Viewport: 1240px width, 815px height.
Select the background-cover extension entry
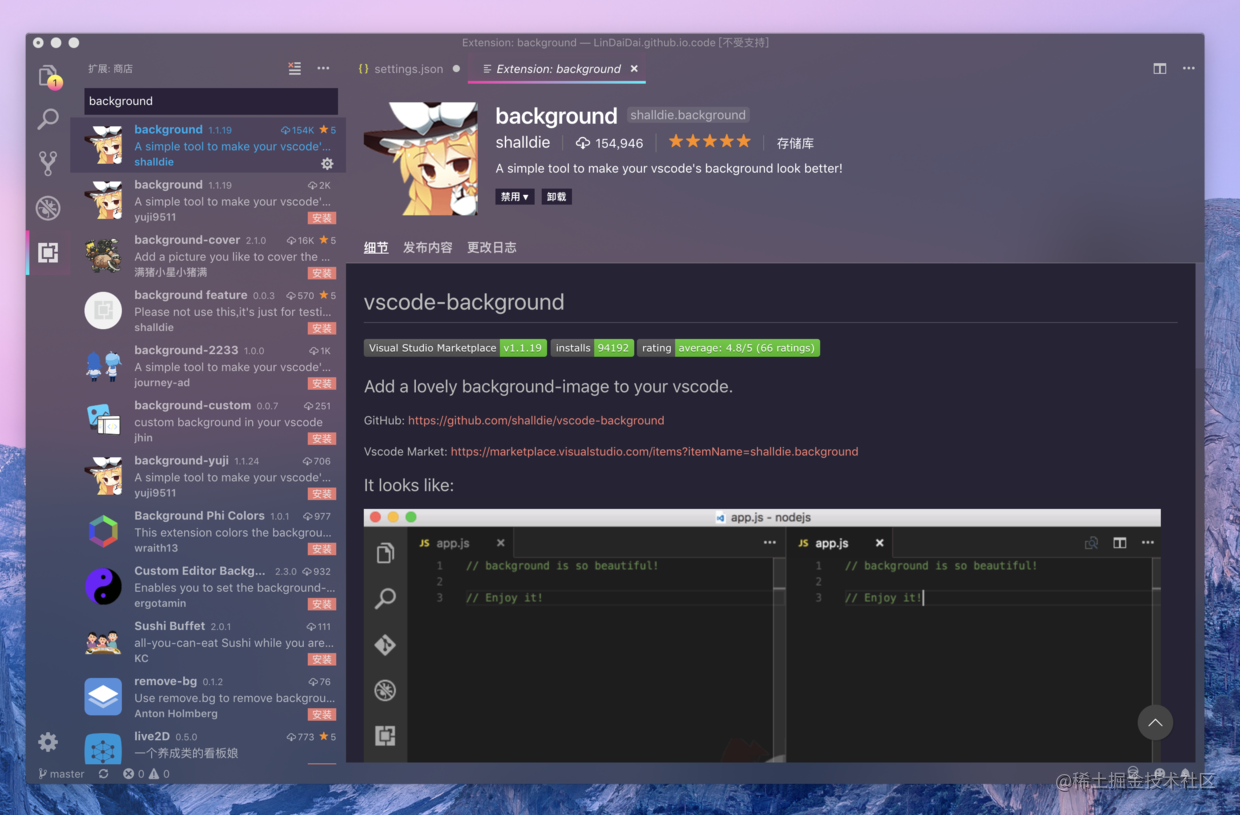coord(208,256)
